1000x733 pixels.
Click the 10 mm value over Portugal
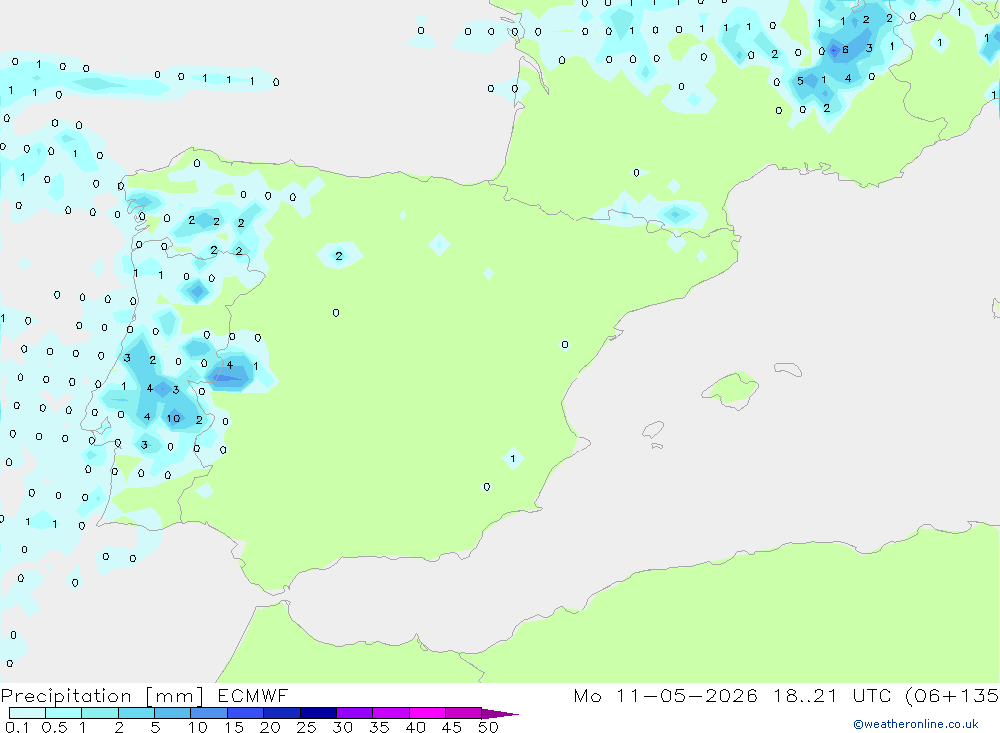click(173, 418)
